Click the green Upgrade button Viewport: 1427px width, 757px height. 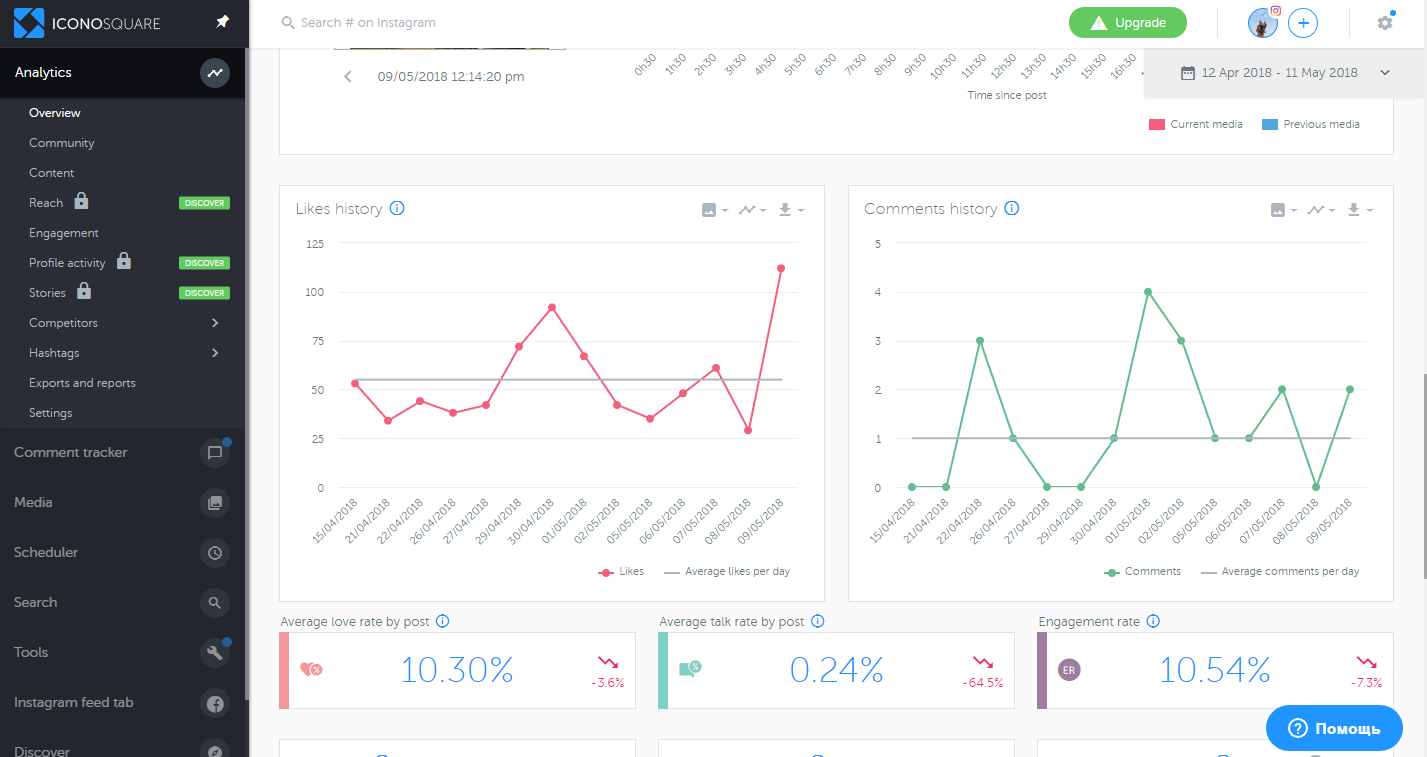point(1127,23)
